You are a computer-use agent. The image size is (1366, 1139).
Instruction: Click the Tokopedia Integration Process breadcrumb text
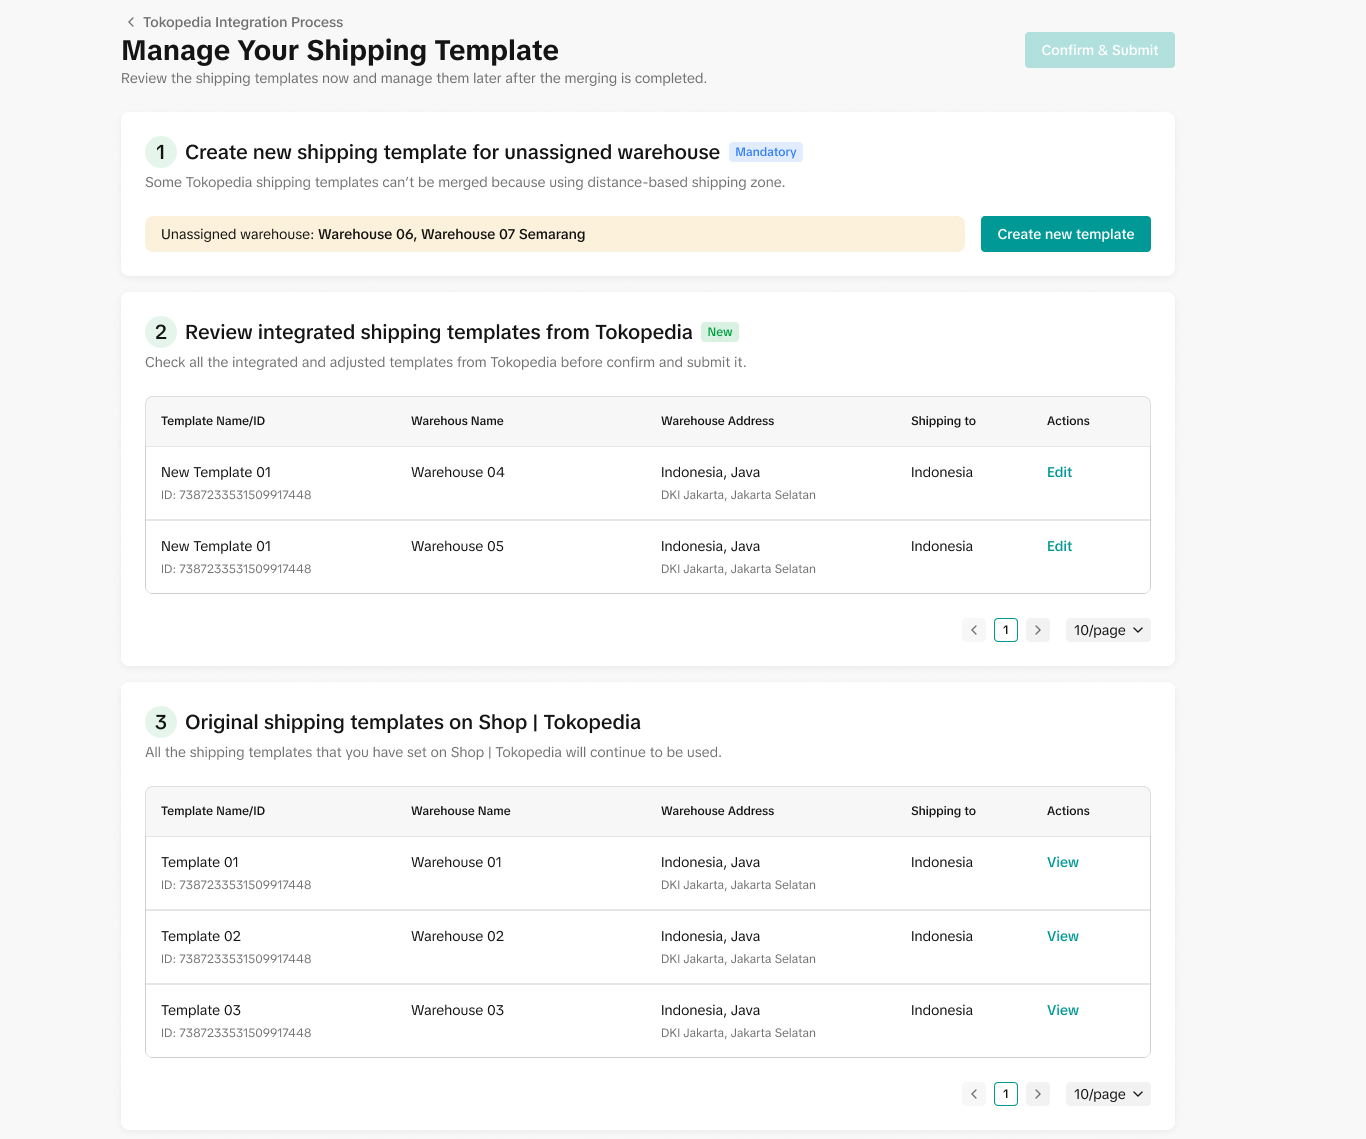click(x=243, y=22)
